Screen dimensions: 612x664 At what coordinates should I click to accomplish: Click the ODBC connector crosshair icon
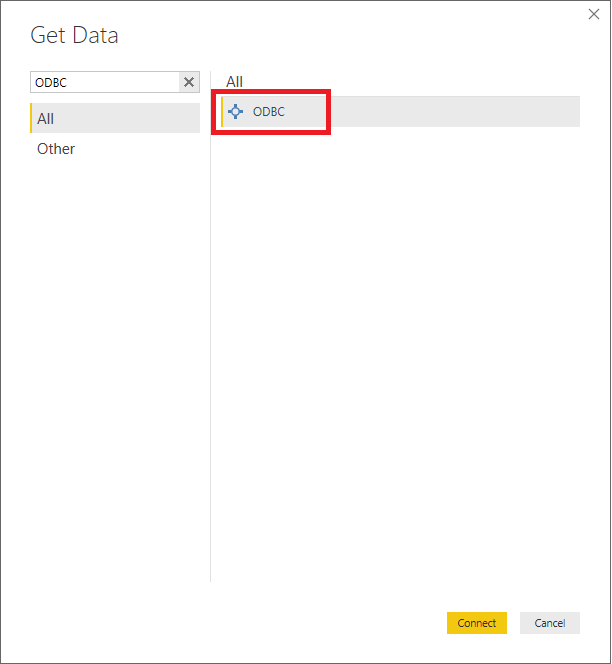(235, 112)
